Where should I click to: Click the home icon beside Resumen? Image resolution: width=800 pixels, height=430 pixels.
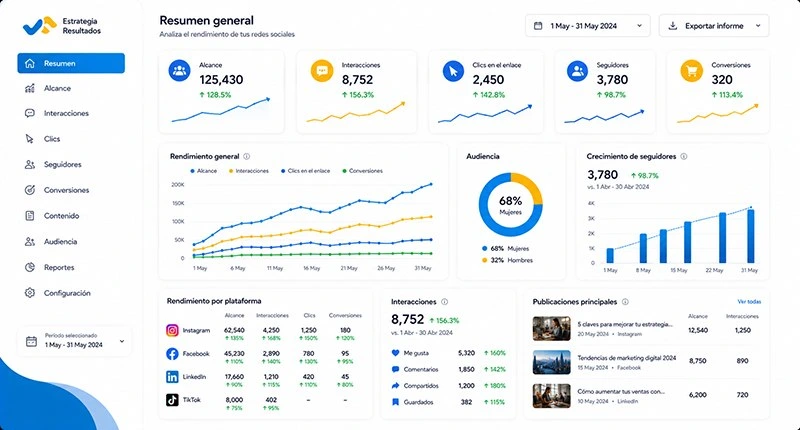point(30,63)
